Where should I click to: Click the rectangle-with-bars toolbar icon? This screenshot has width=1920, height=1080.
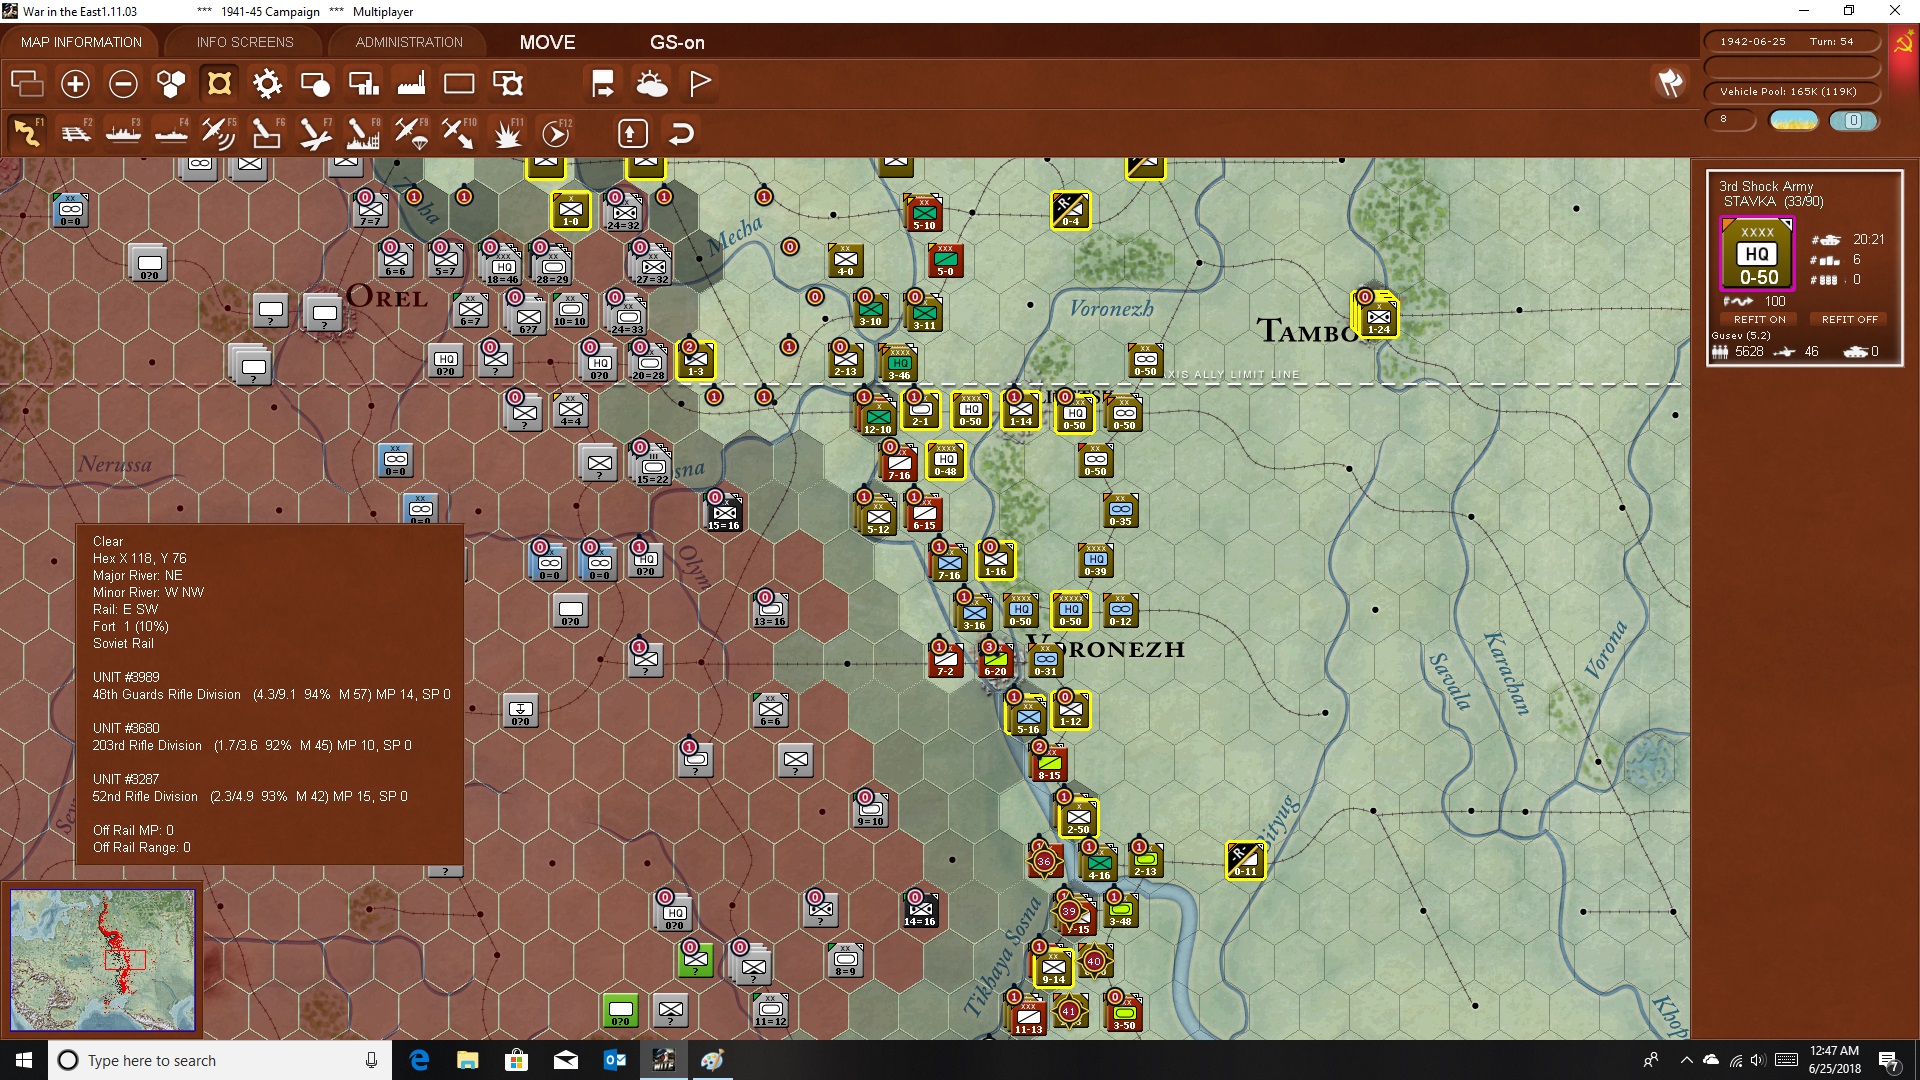(x=363, y=84)
